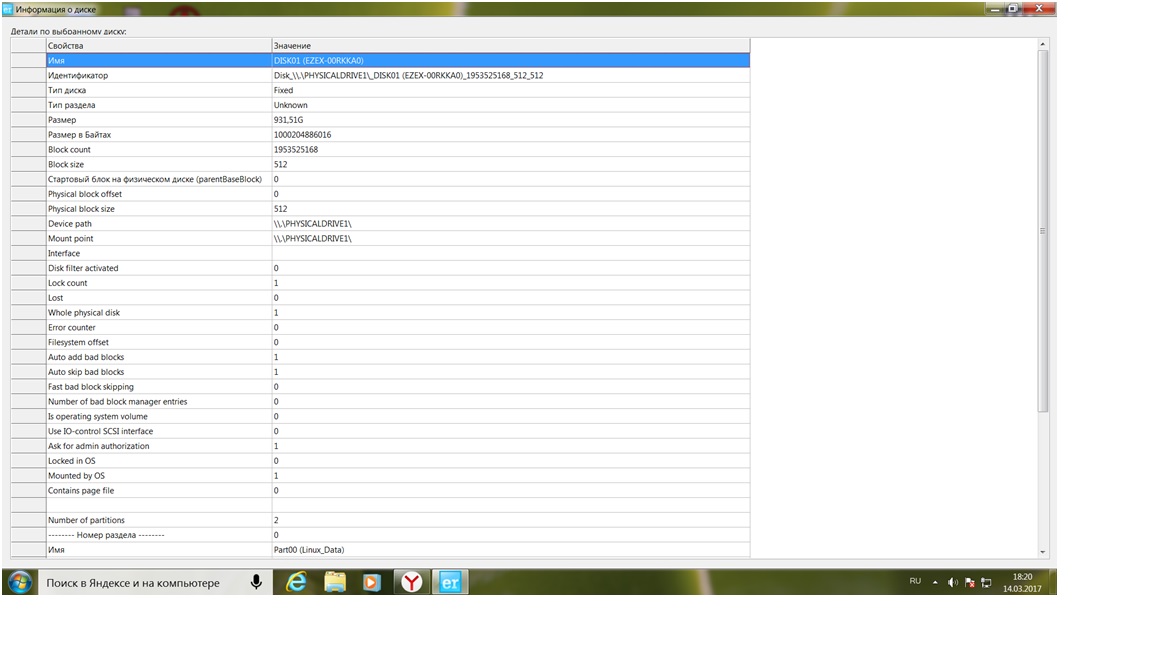Click the microphone icon in Yandex search
1152x648 pixels.
tap(256, 583)
